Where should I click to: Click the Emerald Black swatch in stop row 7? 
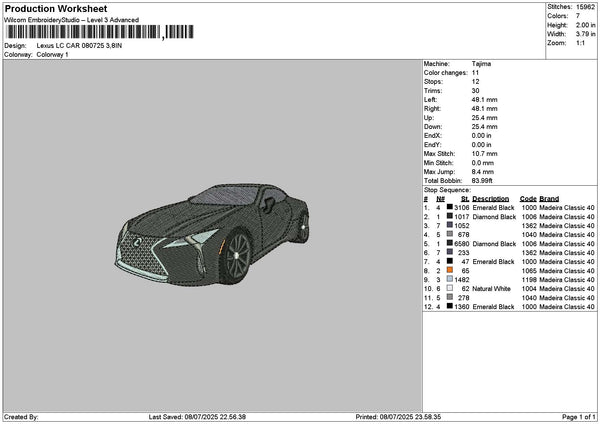click(x=450, y=261)
